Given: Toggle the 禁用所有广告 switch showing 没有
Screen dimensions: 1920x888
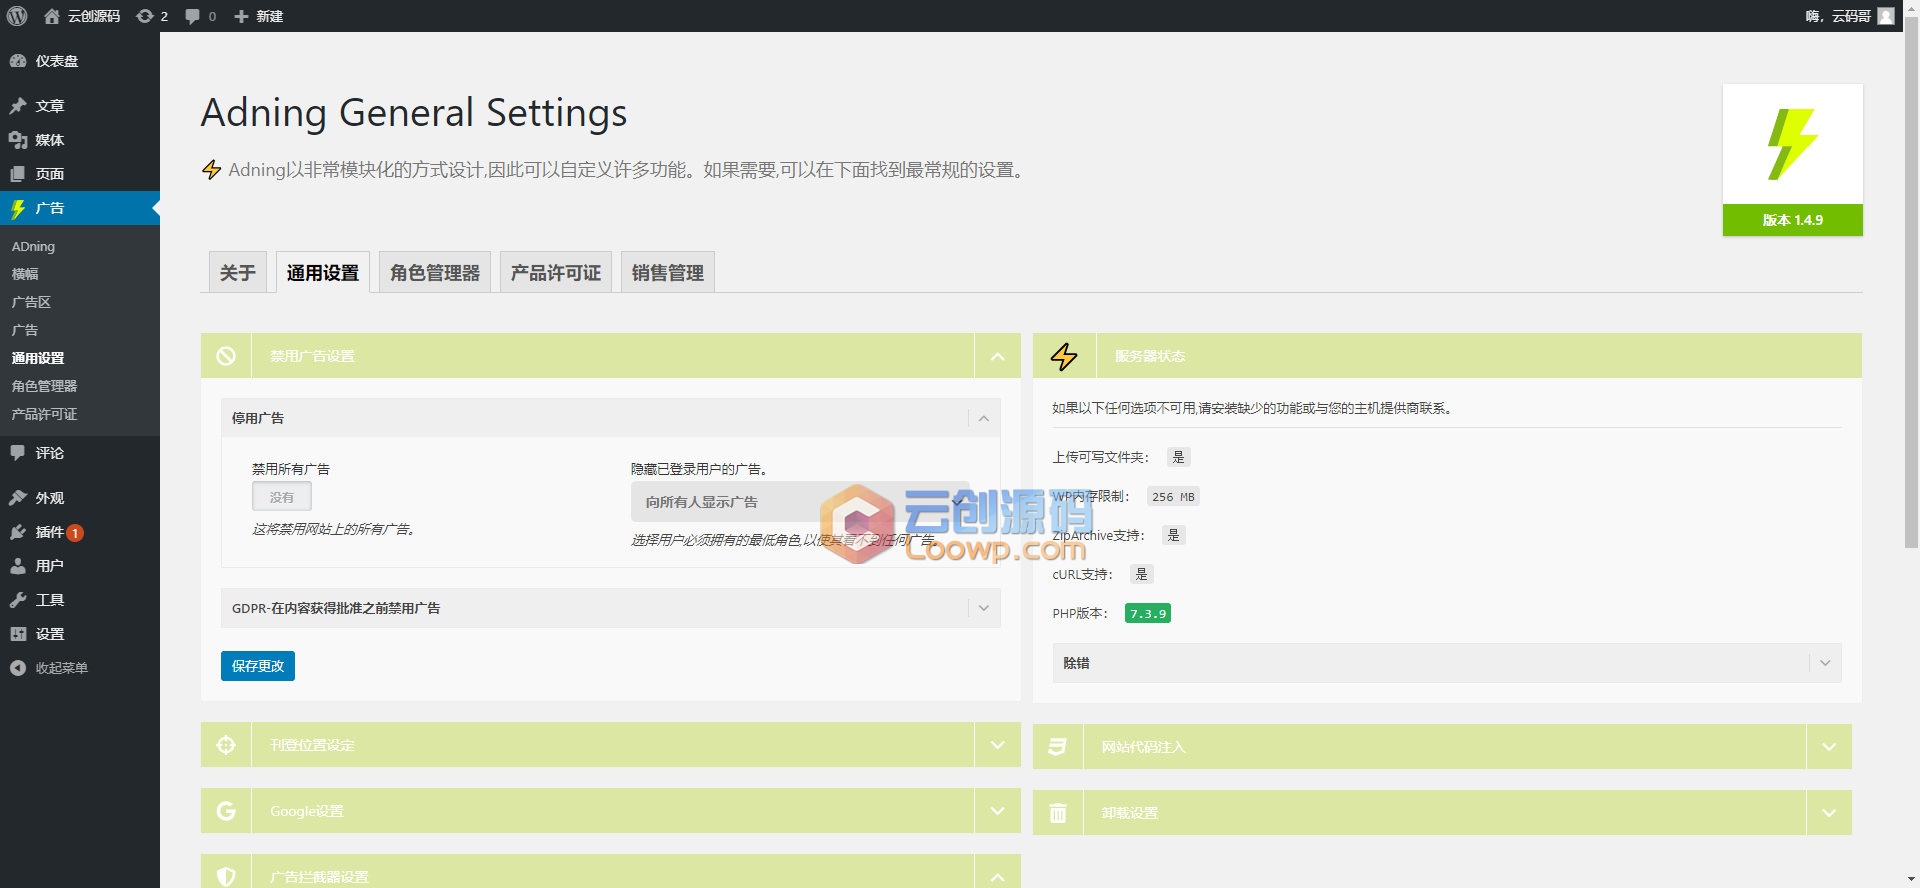Looking at the screenshot, I should (x=282, y=497).
